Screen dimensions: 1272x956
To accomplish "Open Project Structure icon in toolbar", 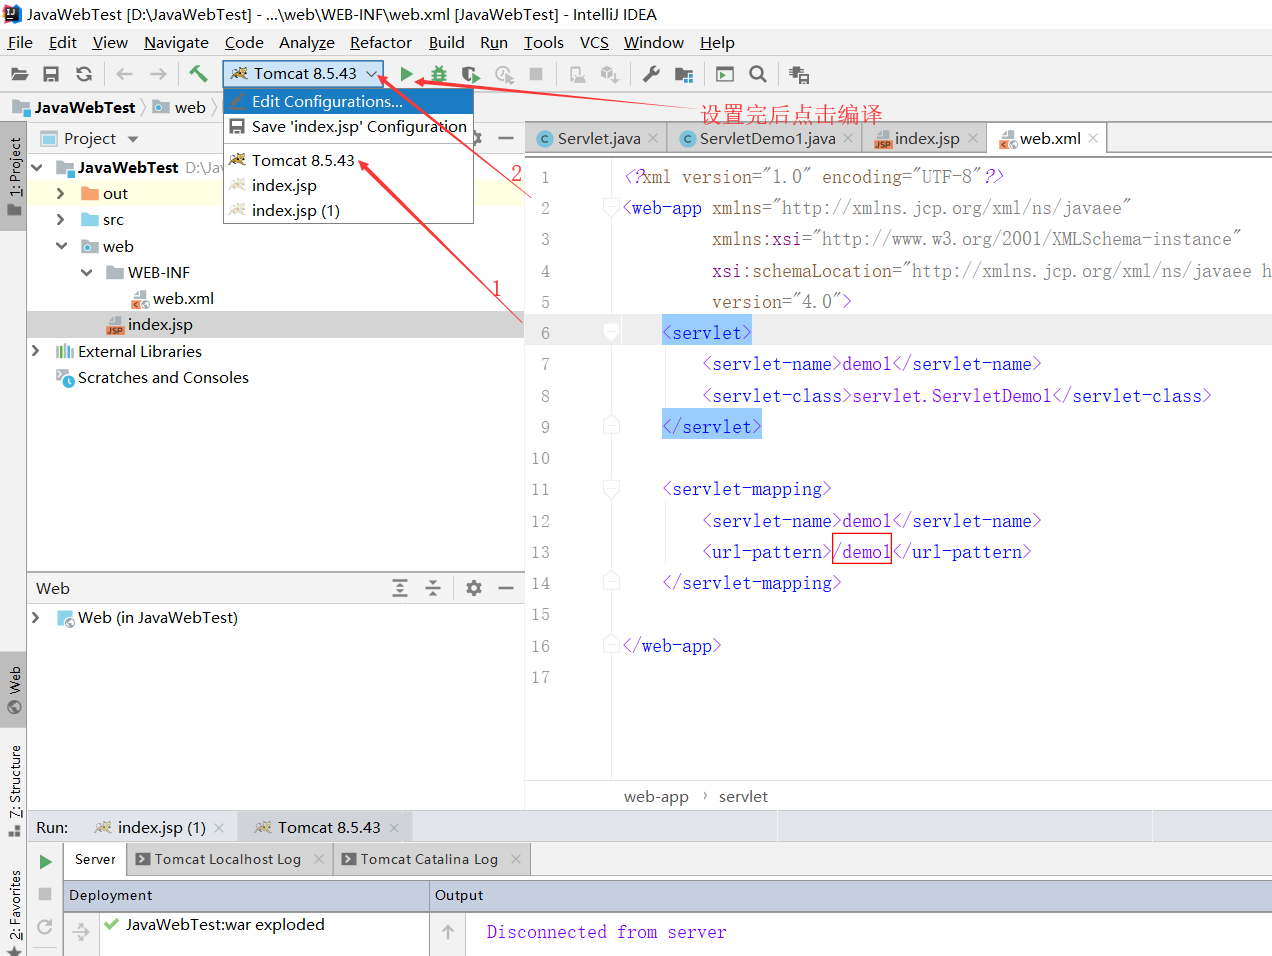I will (684, 74).
